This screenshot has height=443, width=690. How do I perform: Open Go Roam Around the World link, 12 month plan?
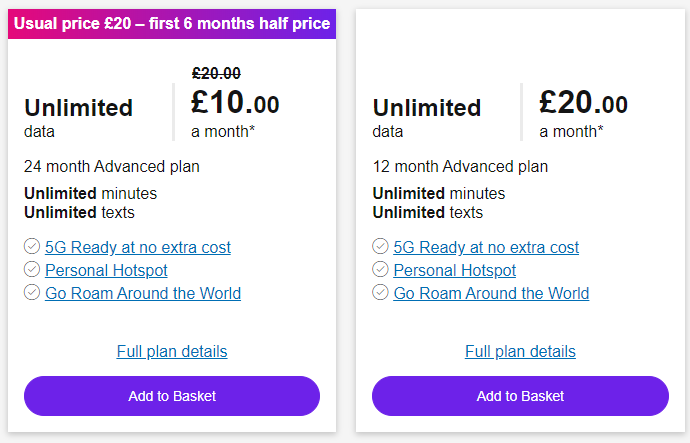(x=491, y=293)
